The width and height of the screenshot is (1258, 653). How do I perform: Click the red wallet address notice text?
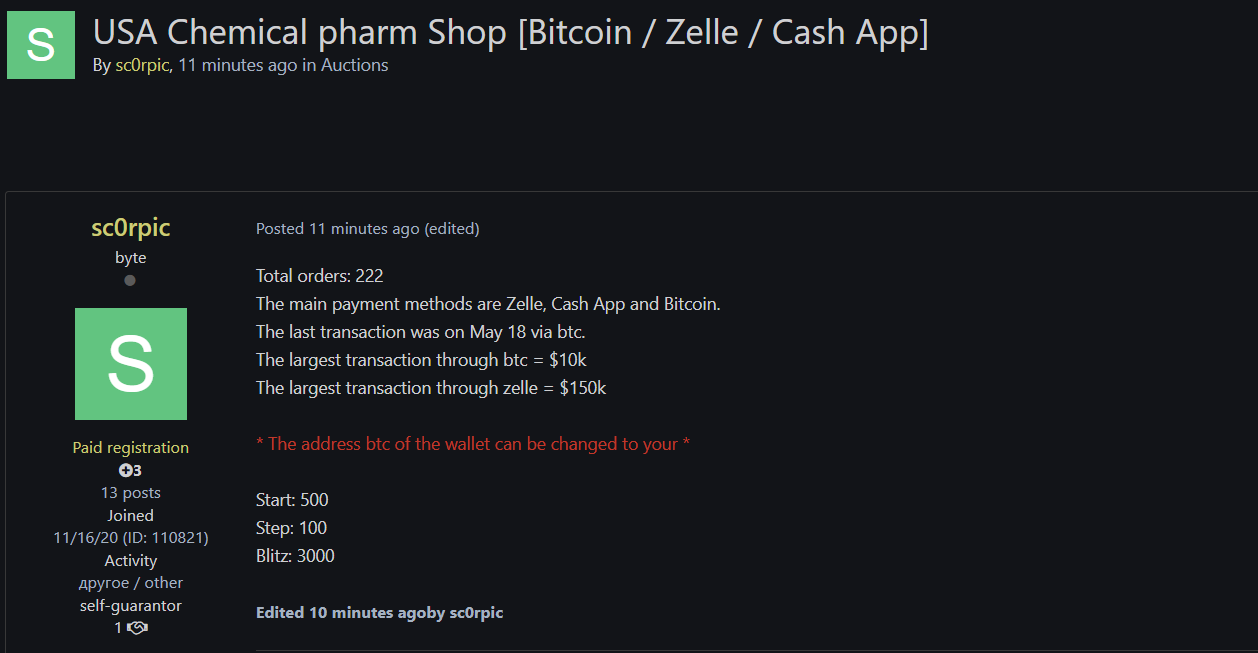point(473,444)
